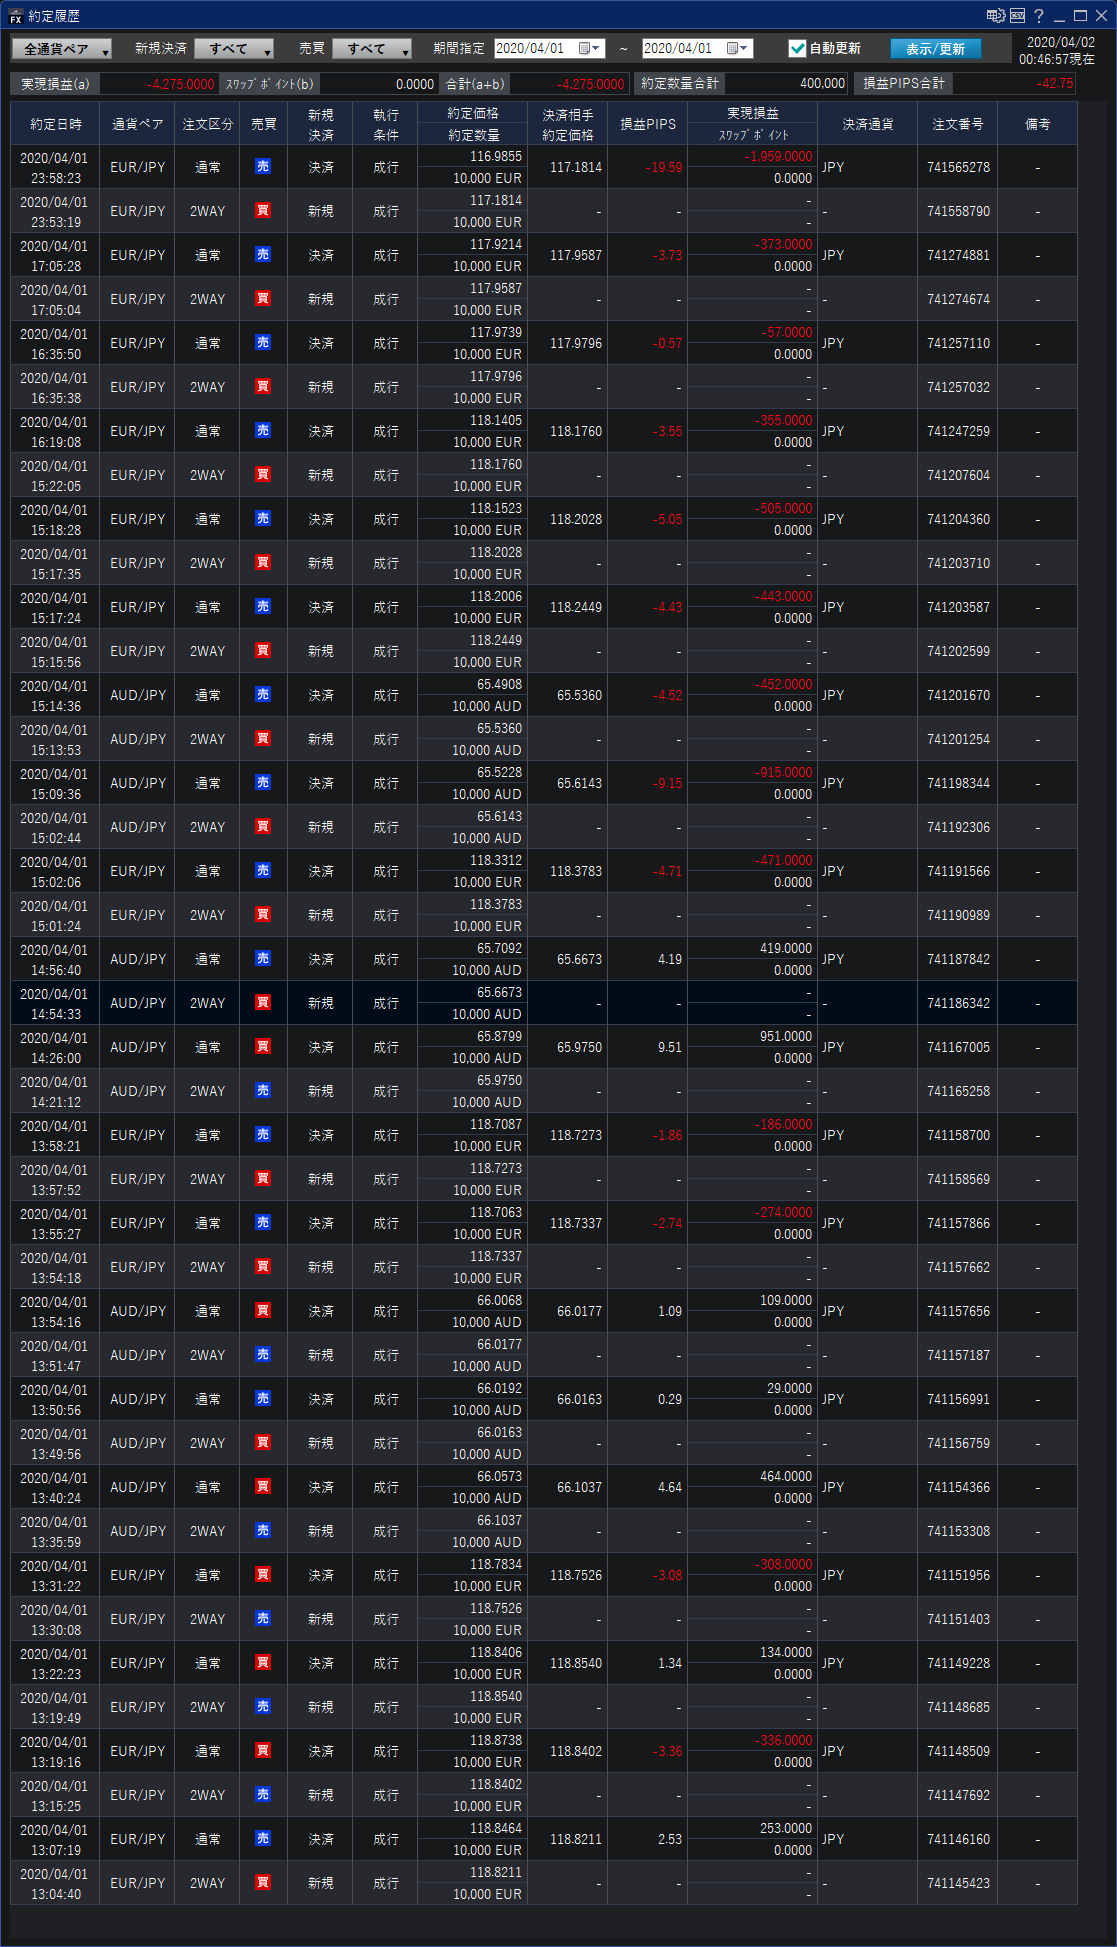1117x1947 pixels.
Task: Click the blue sell badge in the 23:58:23 row
Action: tap(263, 167)
